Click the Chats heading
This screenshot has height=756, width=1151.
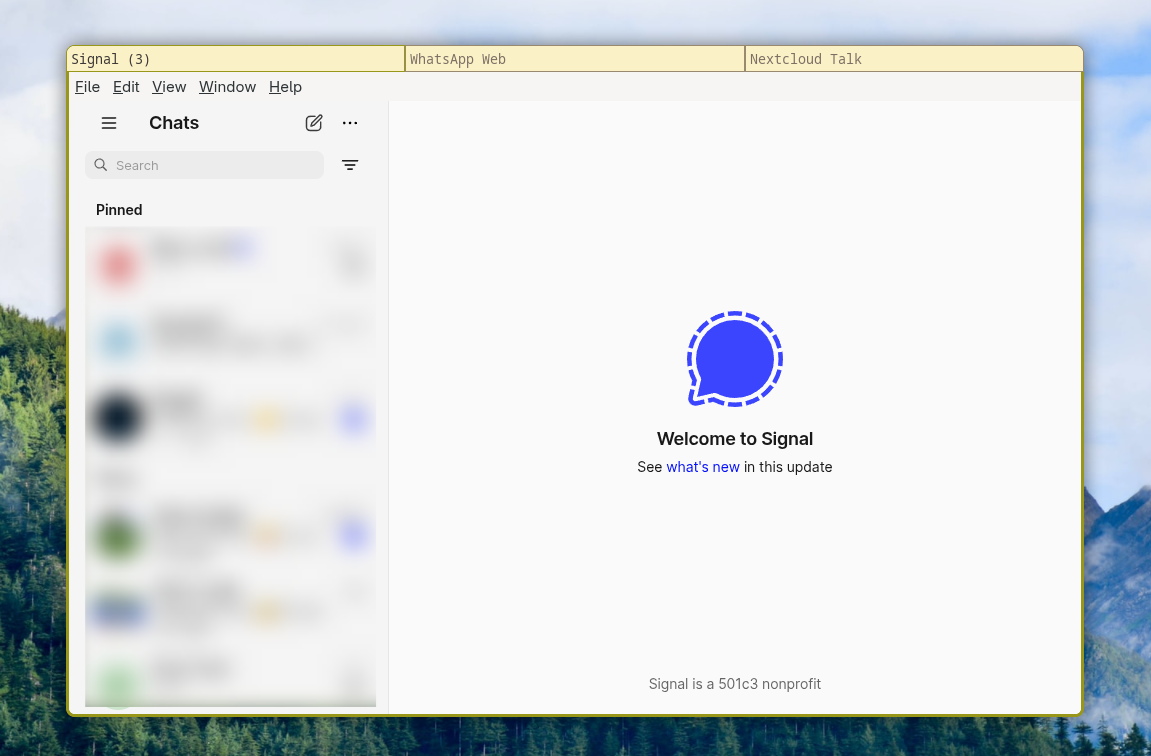(x=174, y=123)
